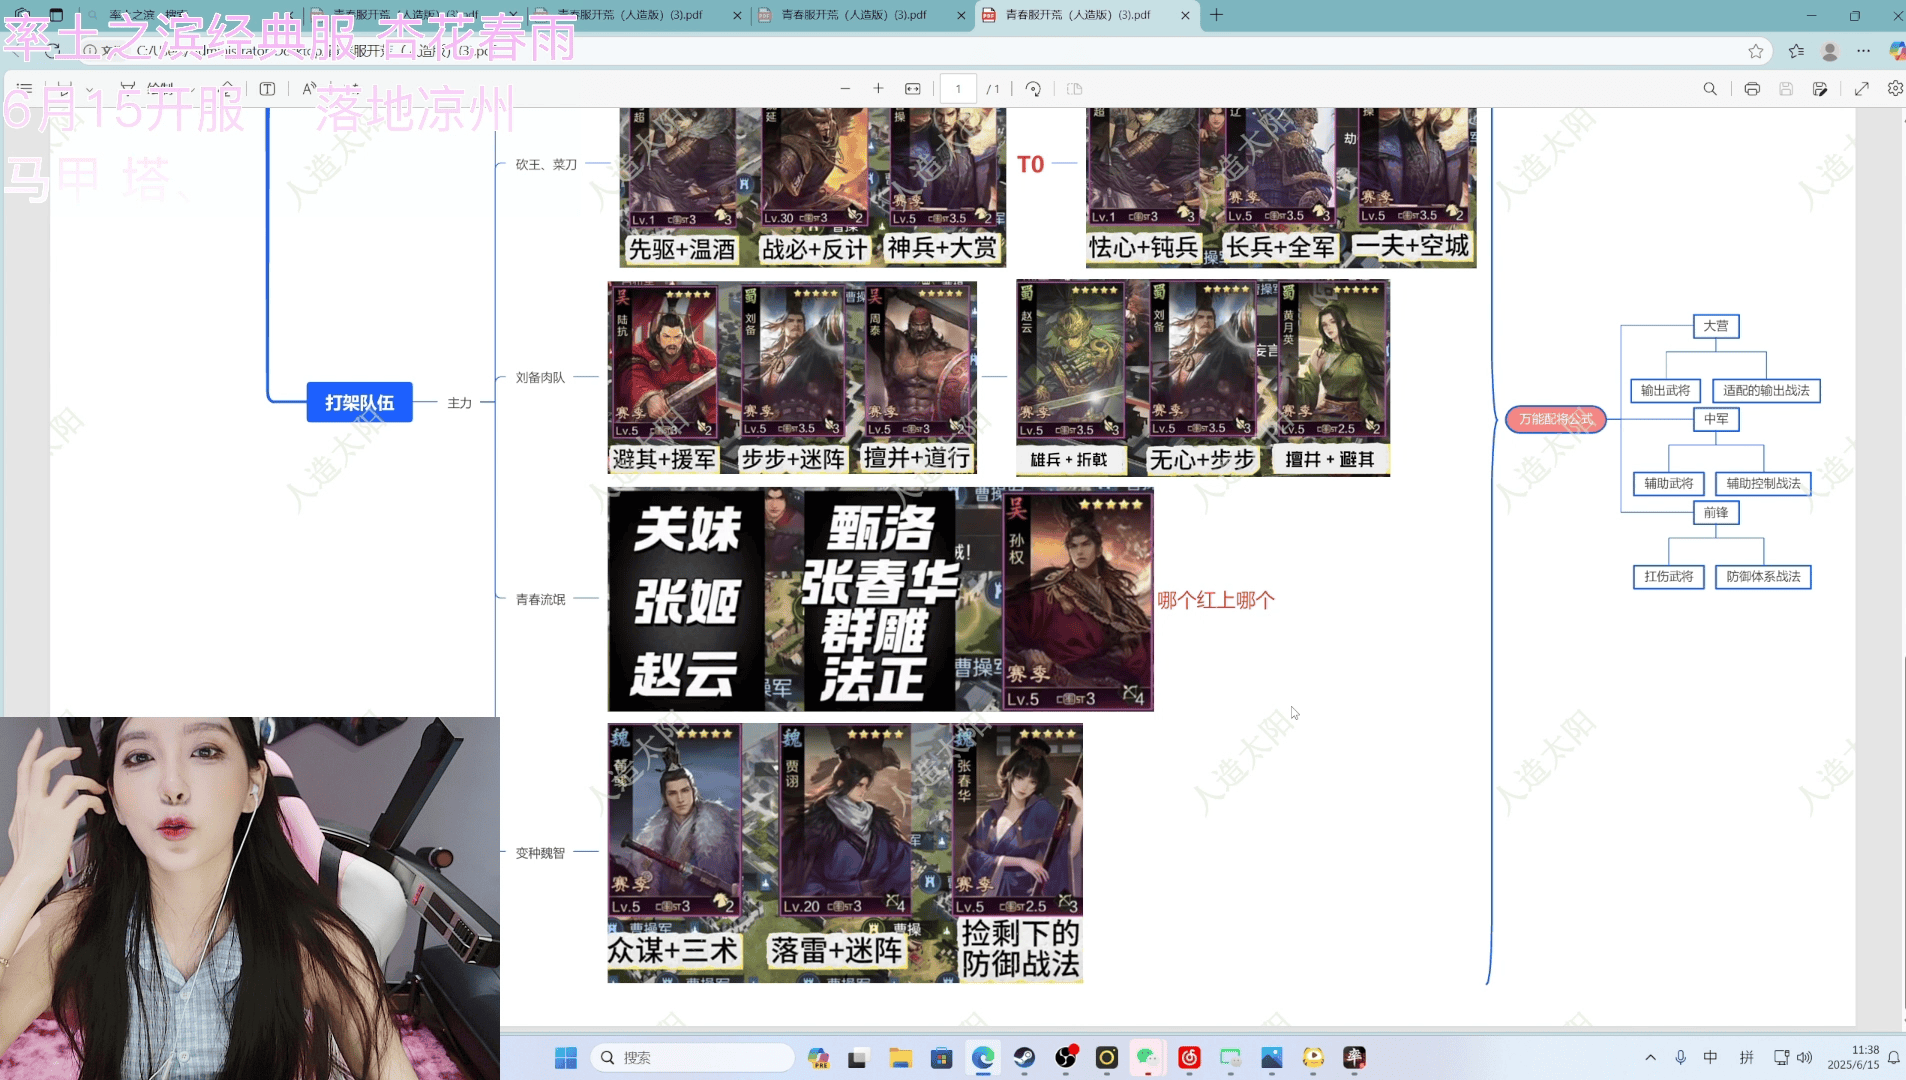The height and width of the screenshot is (1080, 1906).
Task: Open the PDF viewer settings gear
Action: click(1894, 89)
